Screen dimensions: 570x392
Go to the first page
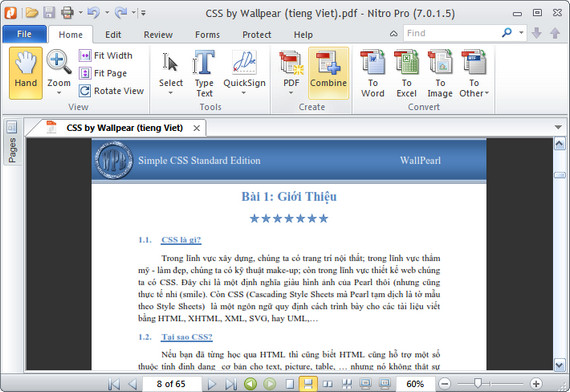coord(114,384)
